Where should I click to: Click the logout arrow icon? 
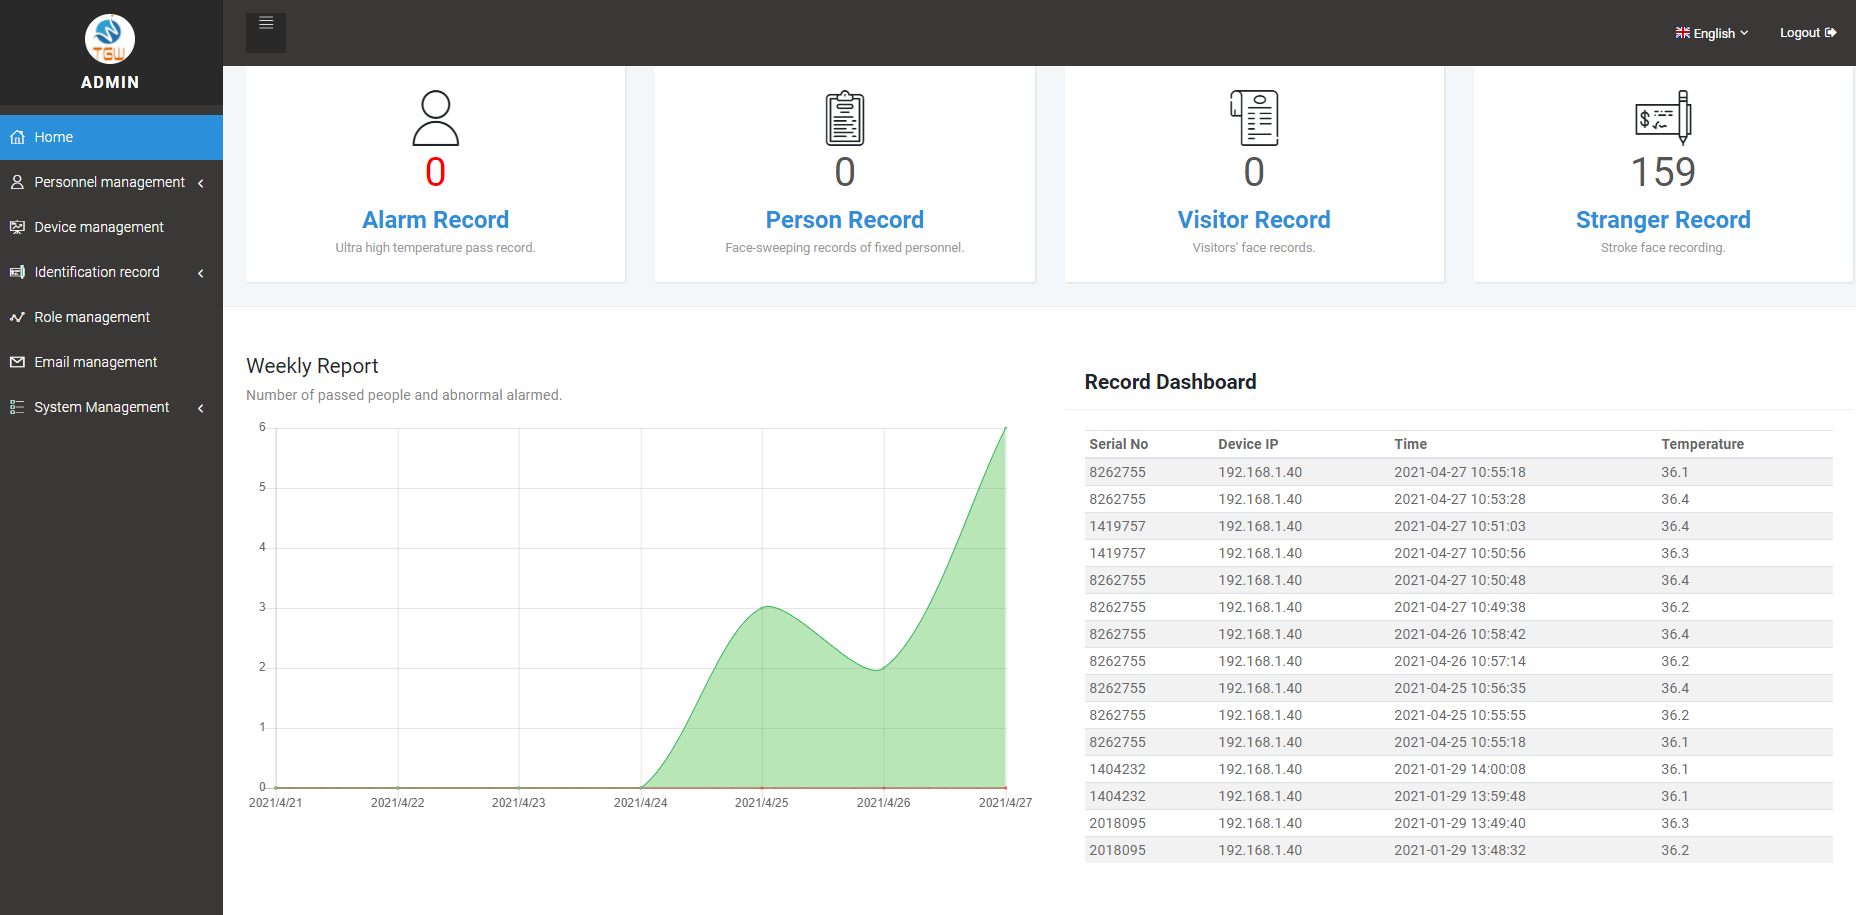(x=1831, y=33)
